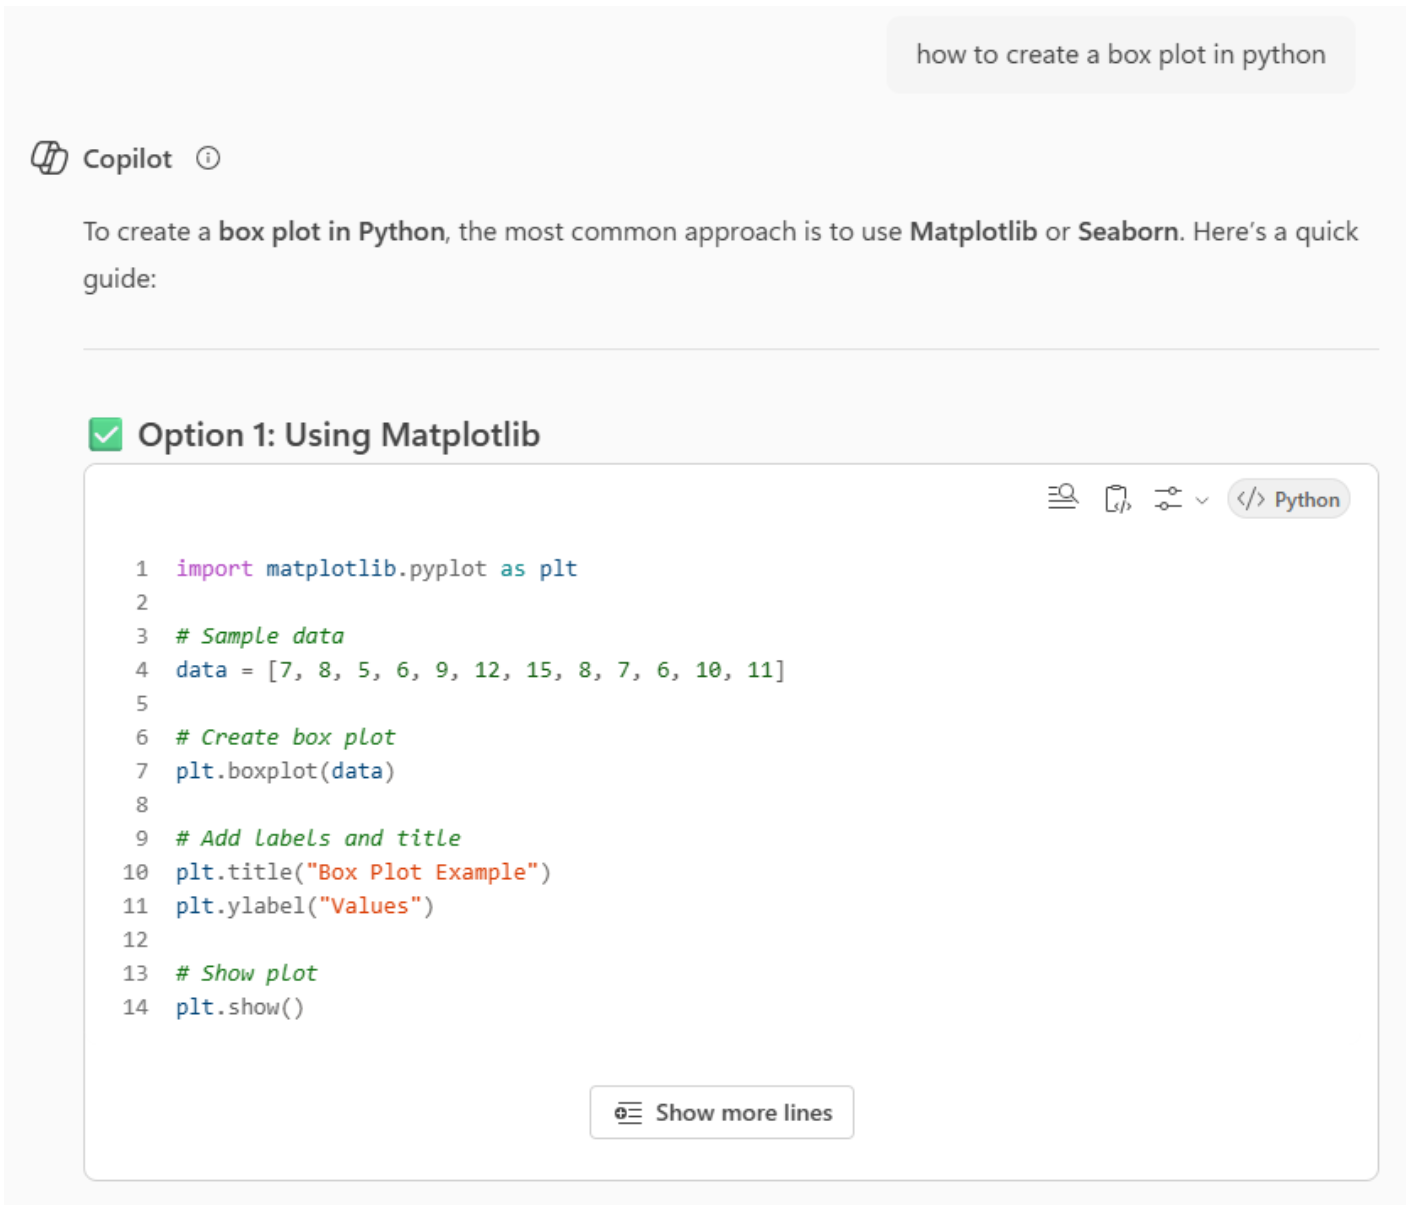
Task: Click the line 'plt.title("Box Plot Example")'
Action: pyautogui.click(x=364, y=872)
